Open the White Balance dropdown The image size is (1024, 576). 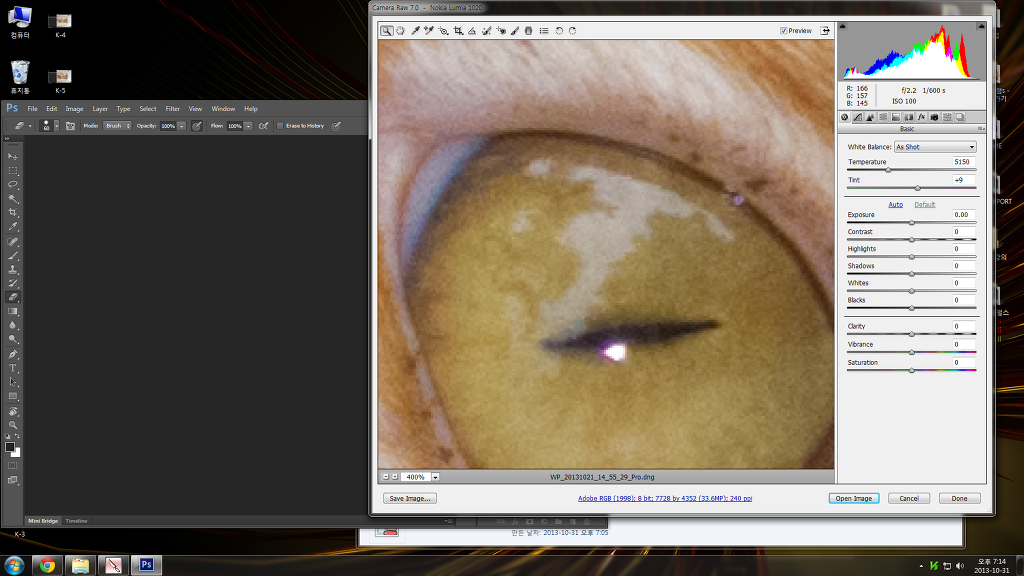pyautogui.click(x=935, y=147)
